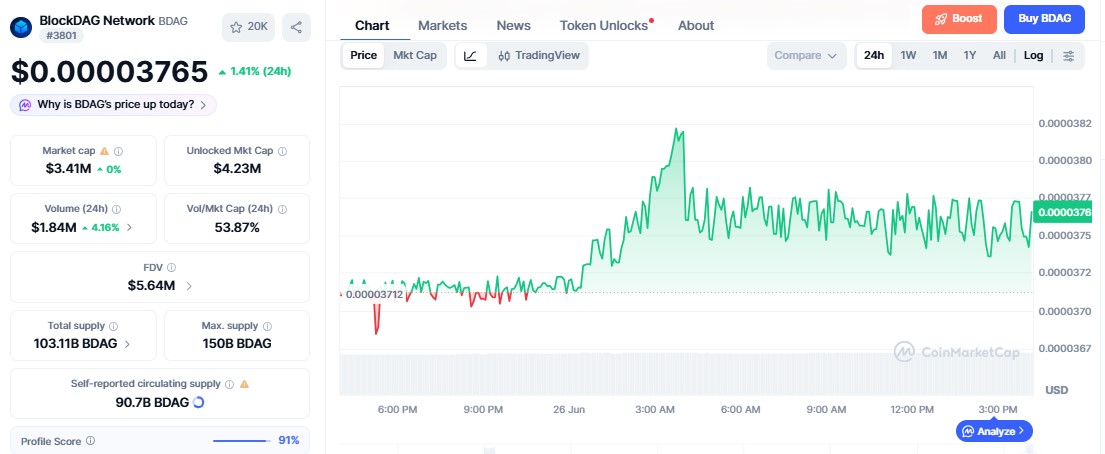The height and width of the screenshot is (454, 1105).
Task: Click the BlockDAG Network logo icon
Action: click(x=21, y=27)
